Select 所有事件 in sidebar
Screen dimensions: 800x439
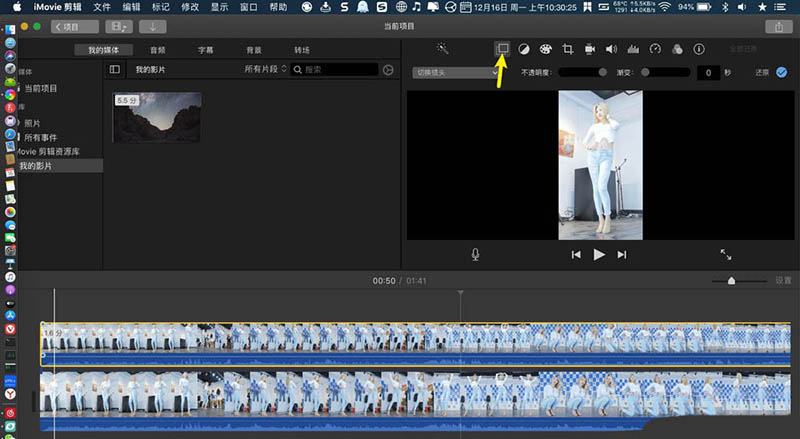click(41, 137)
